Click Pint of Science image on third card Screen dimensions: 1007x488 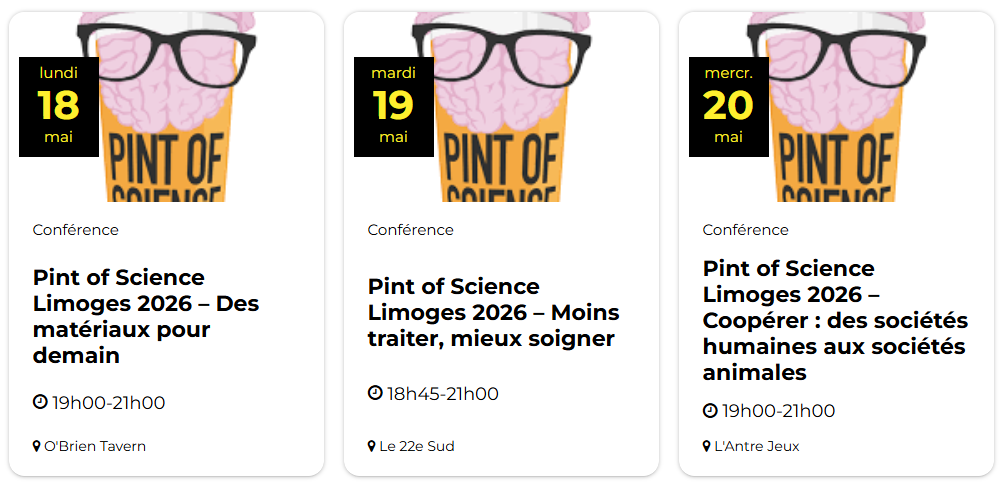[x=860, y=110]
